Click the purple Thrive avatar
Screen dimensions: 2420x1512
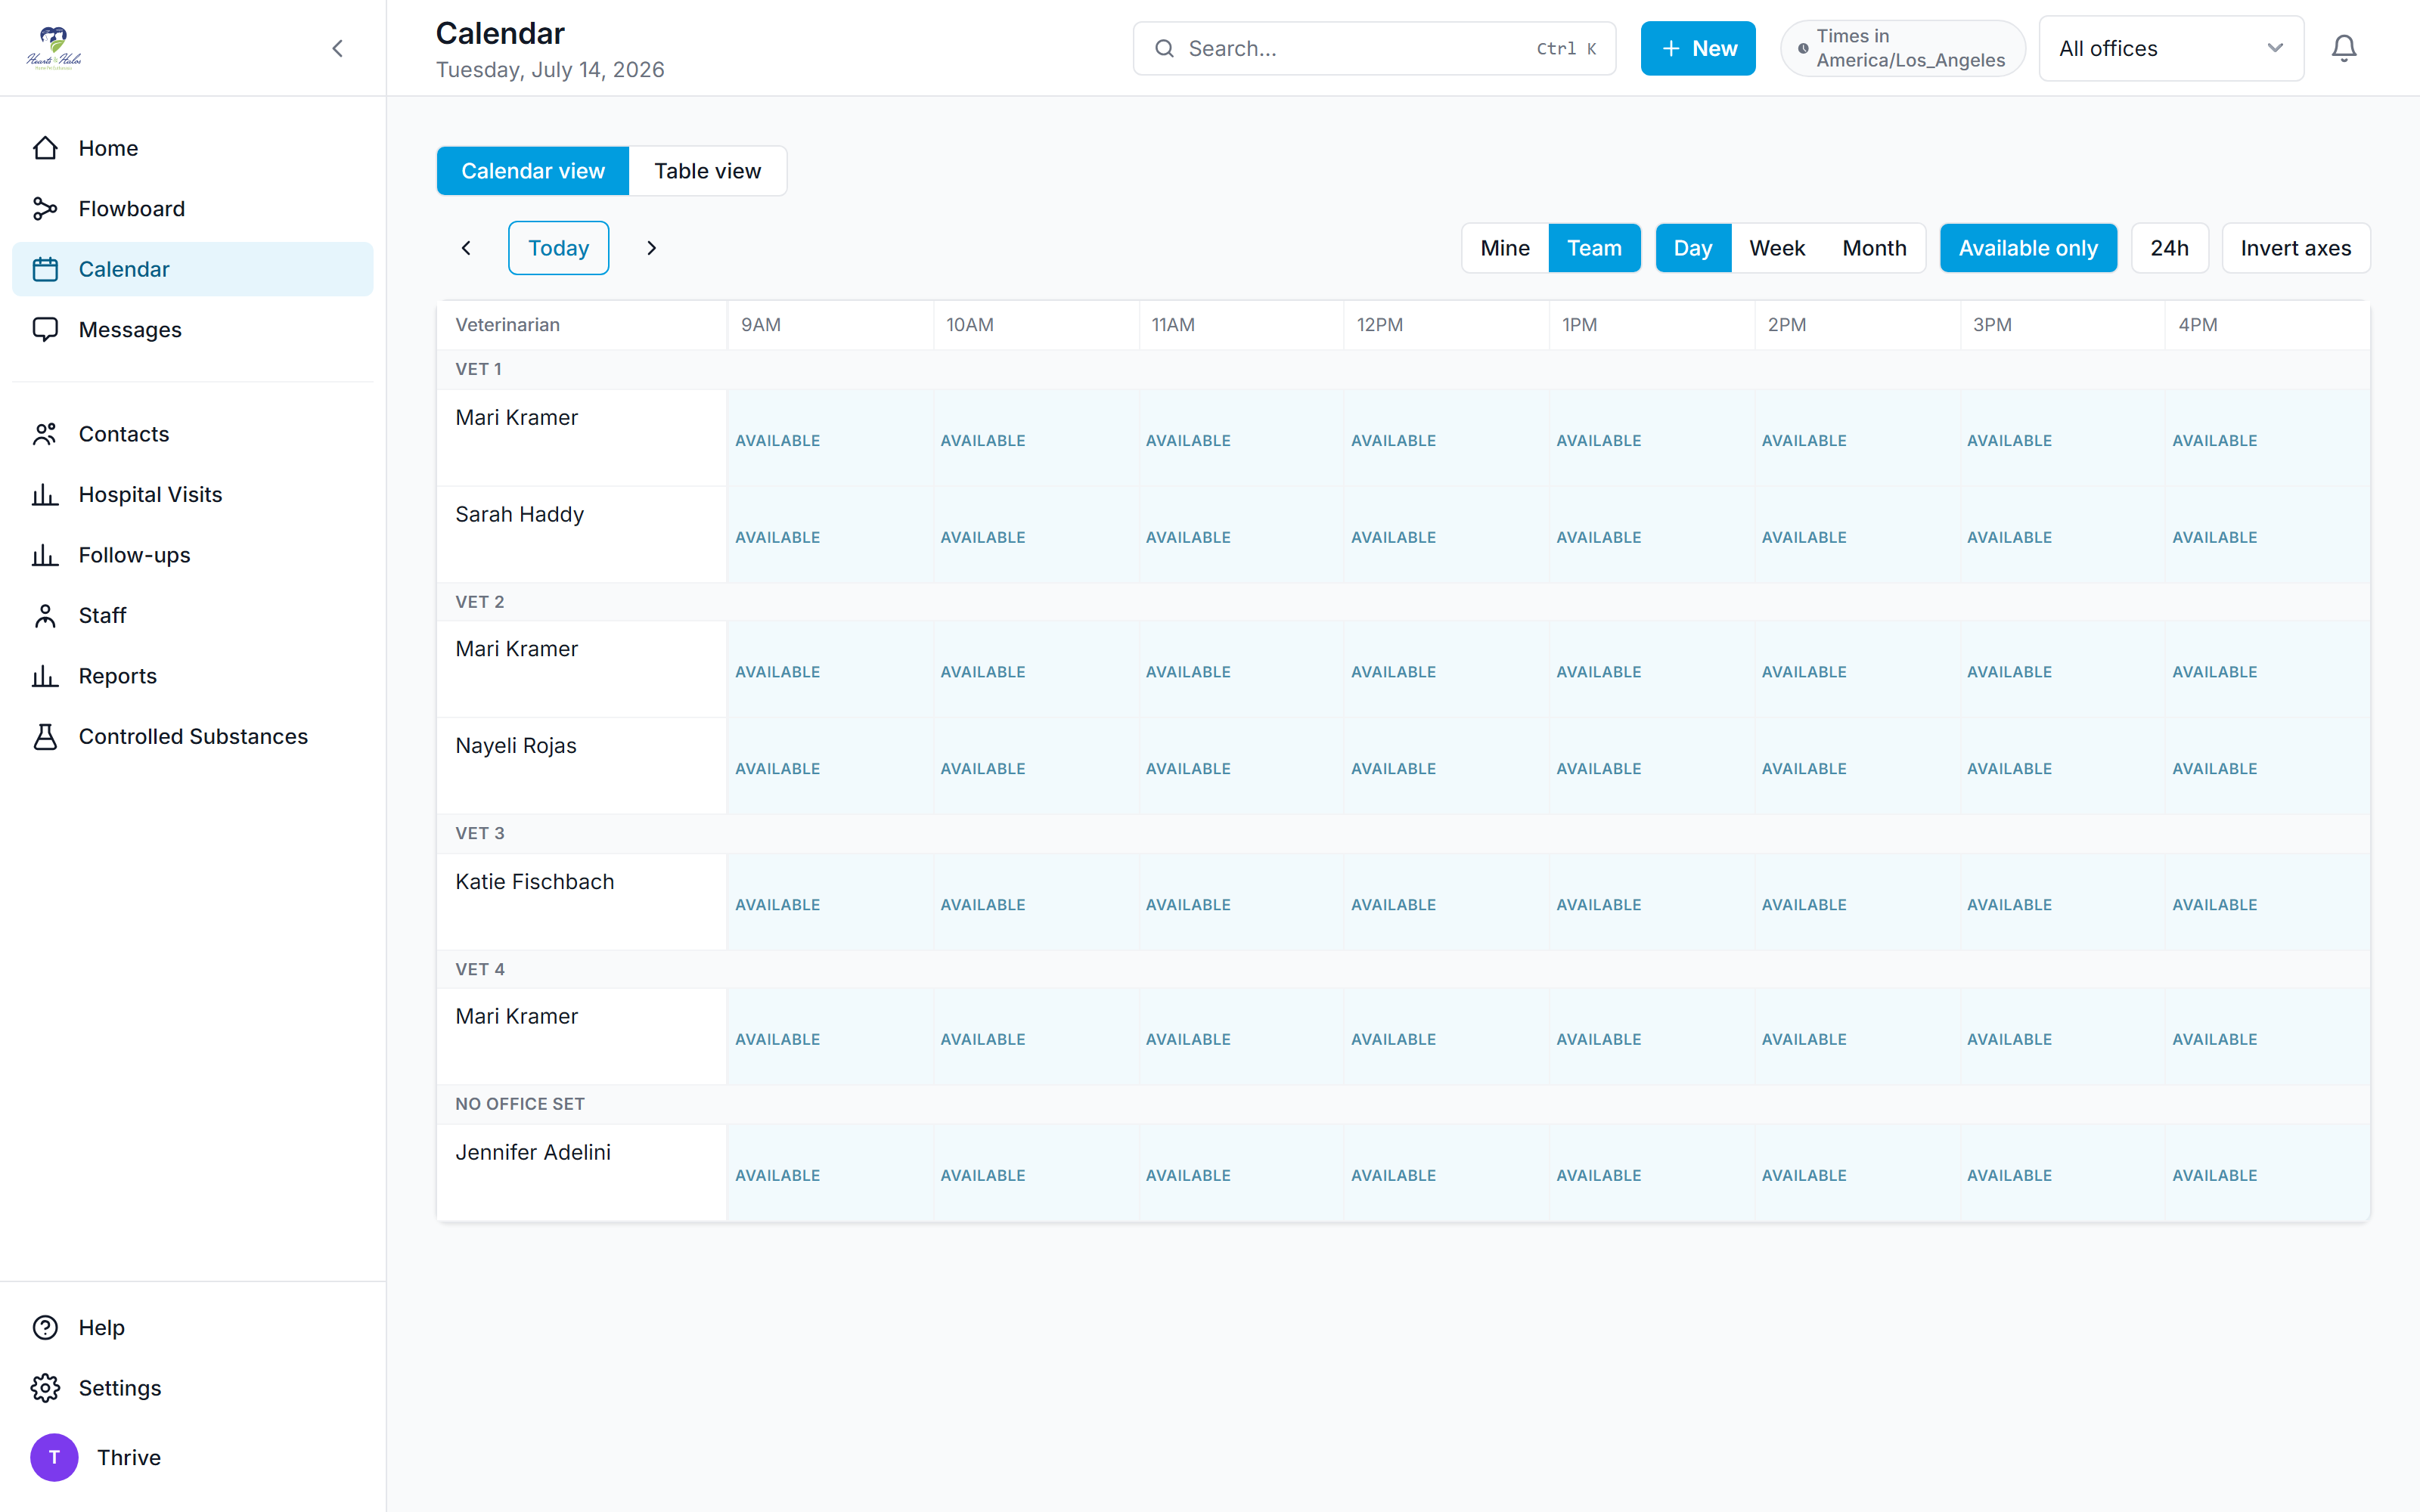click(54, 1457)
